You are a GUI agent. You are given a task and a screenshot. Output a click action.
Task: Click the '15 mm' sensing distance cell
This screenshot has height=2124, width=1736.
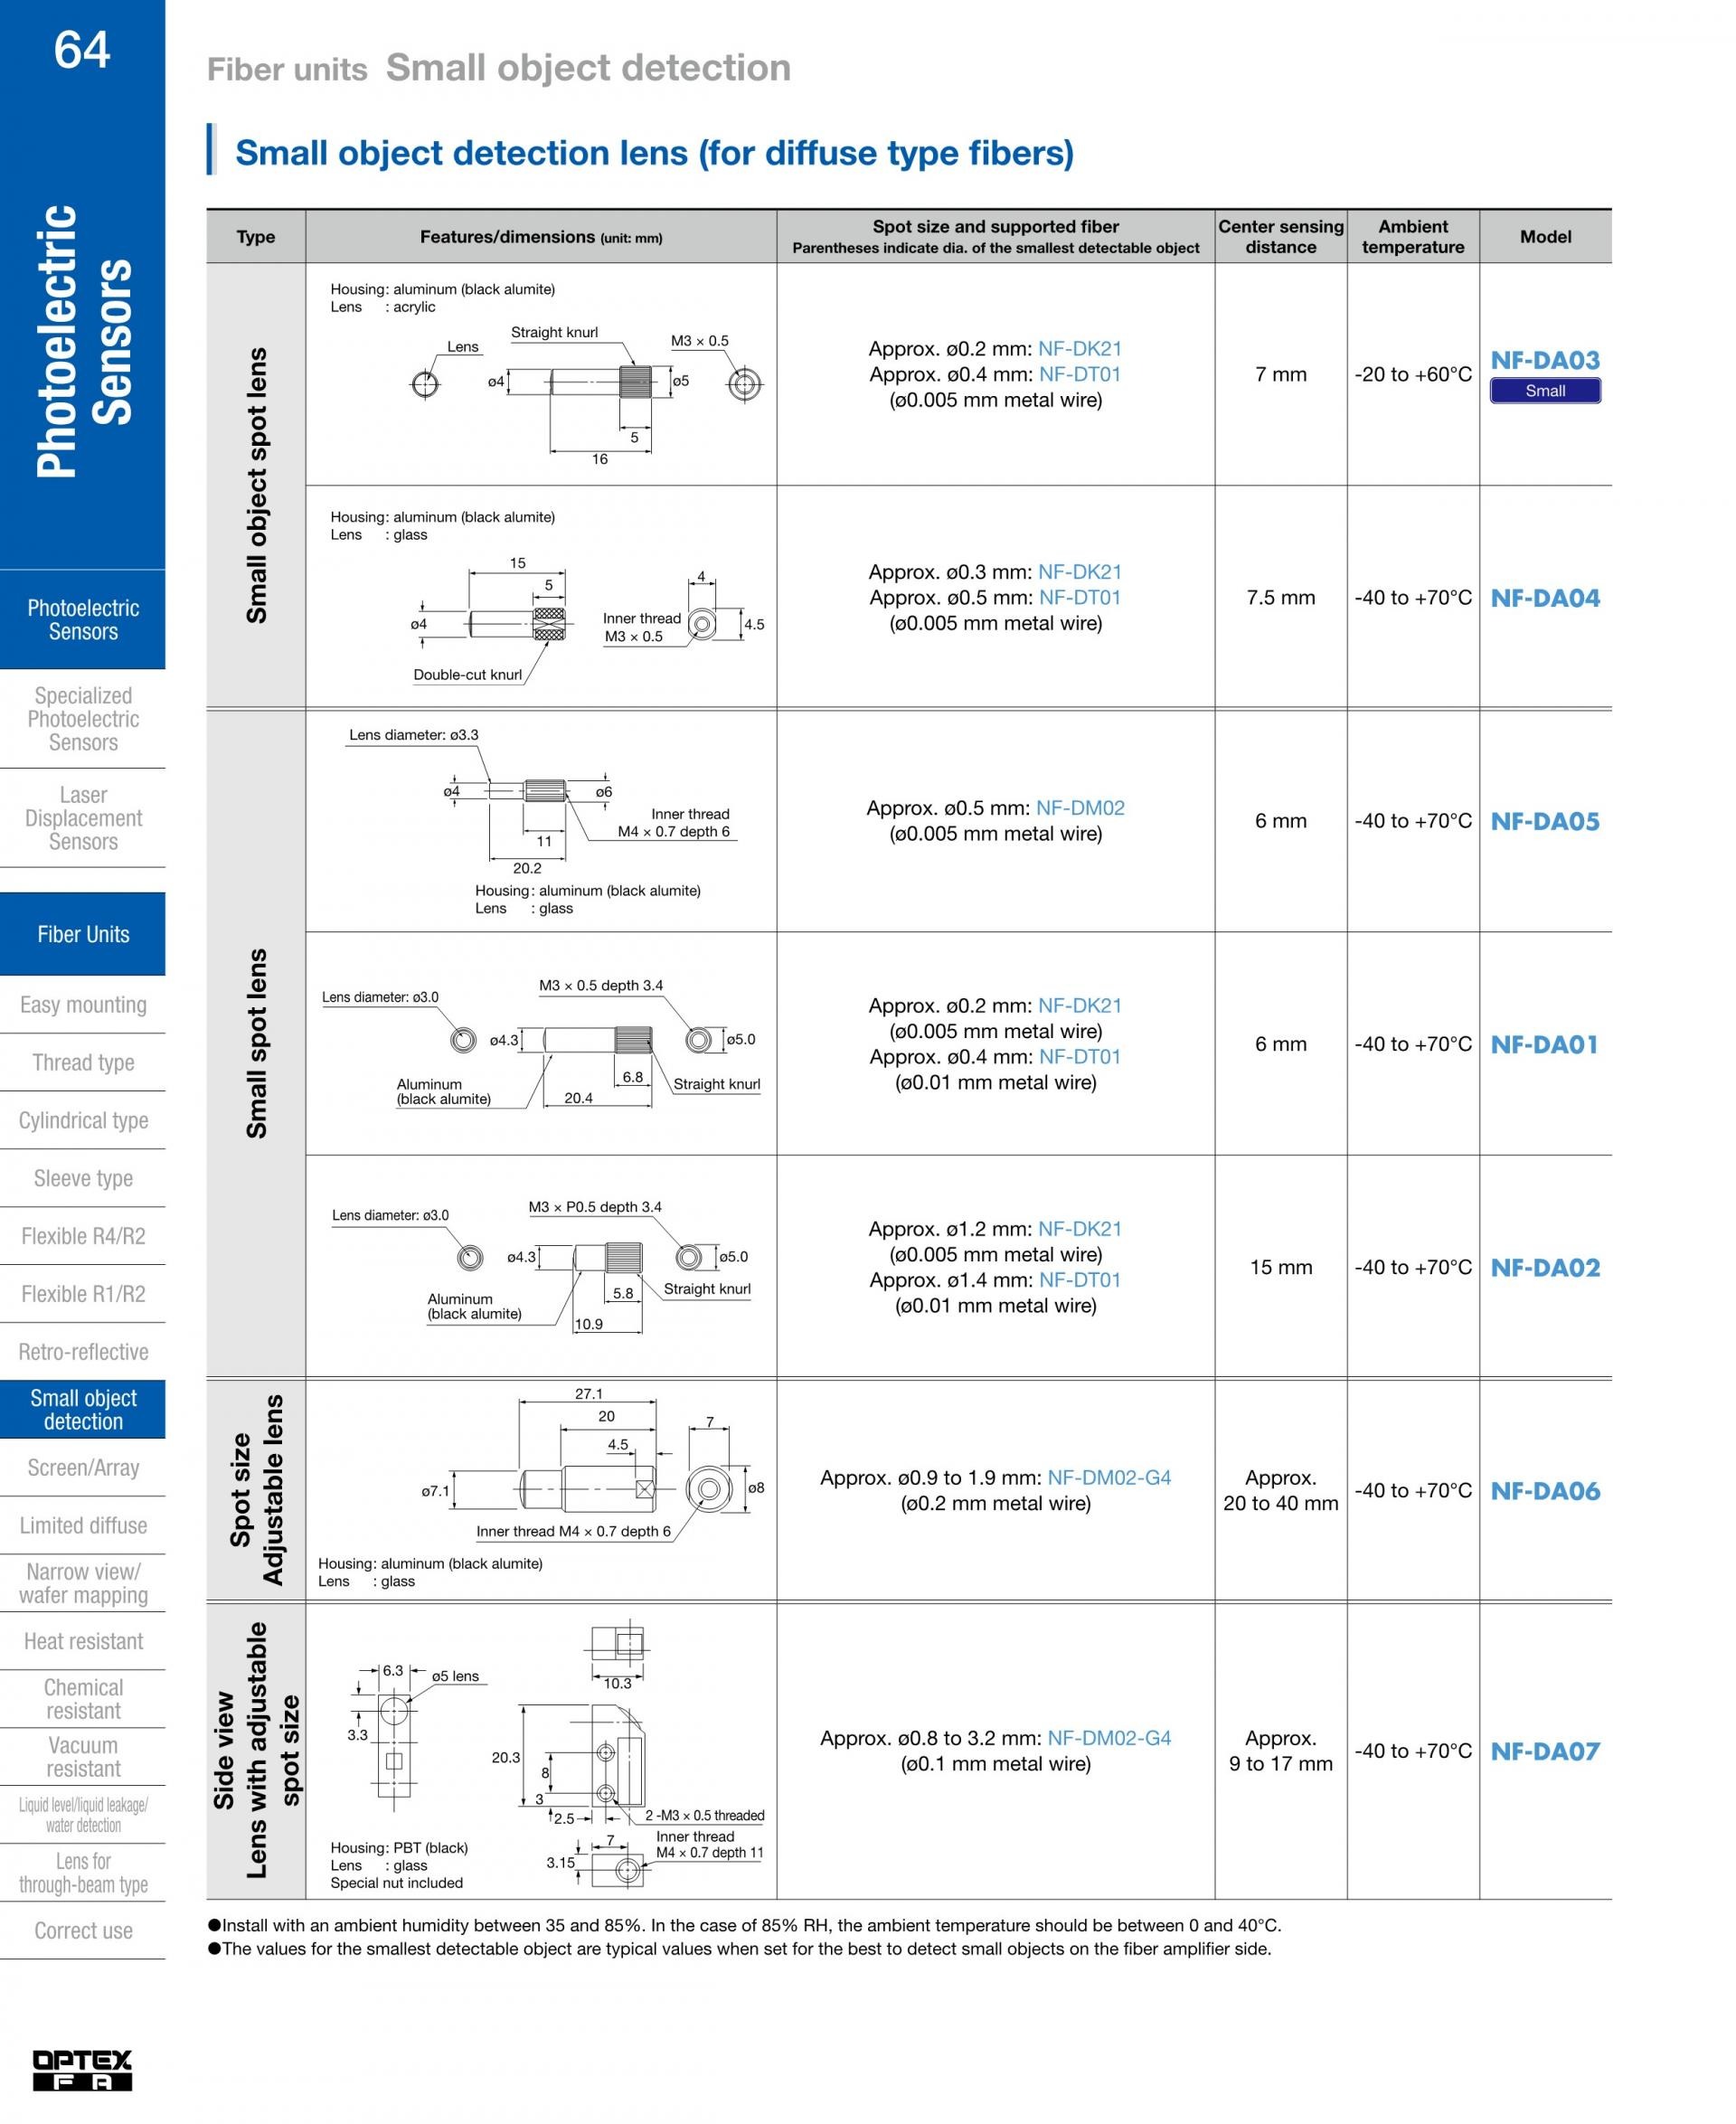pyautogui.click(x=1281, y=1267)
